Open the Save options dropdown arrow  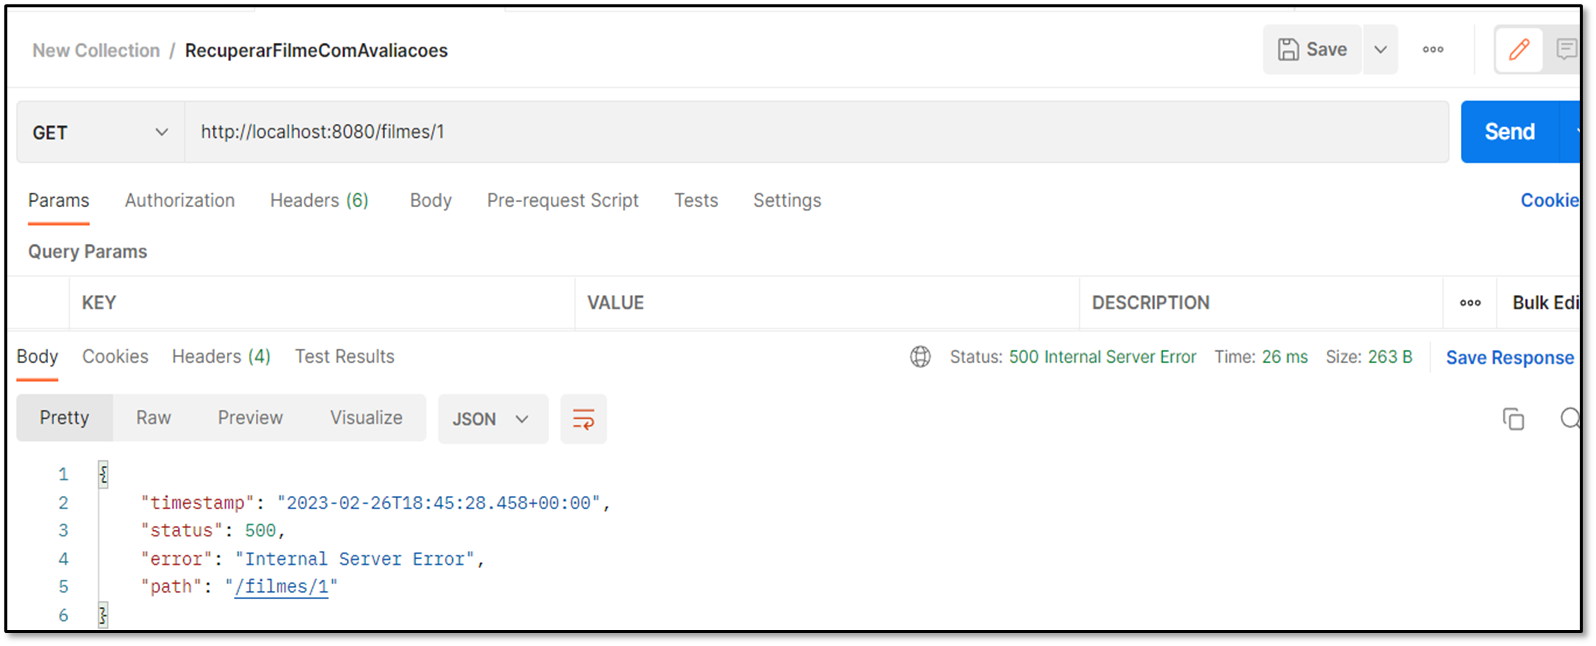(x=1380, y=50)
